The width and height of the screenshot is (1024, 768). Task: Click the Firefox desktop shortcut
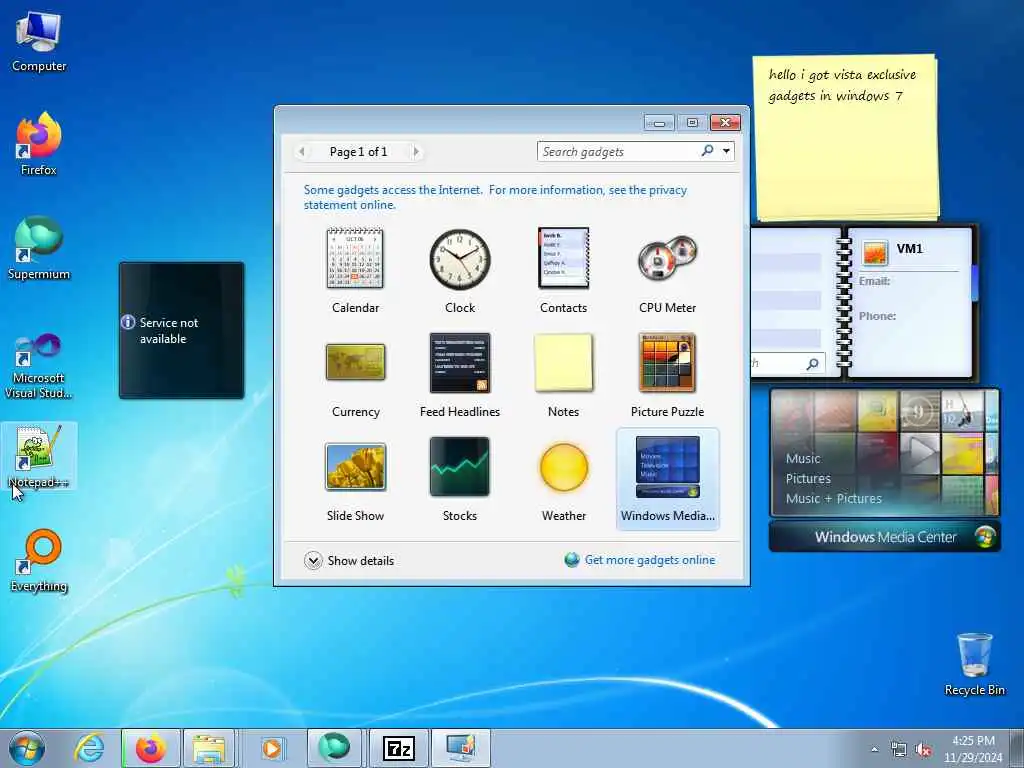(x=39, y=144)
